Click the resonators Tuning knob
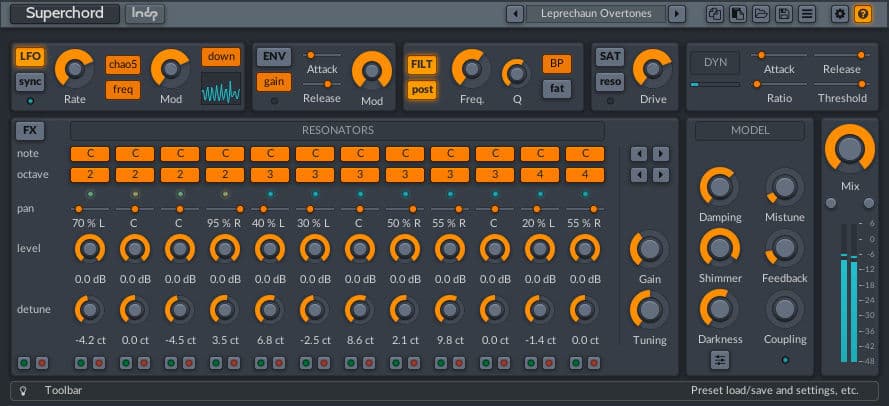889x406 pixels. (650, 310)
